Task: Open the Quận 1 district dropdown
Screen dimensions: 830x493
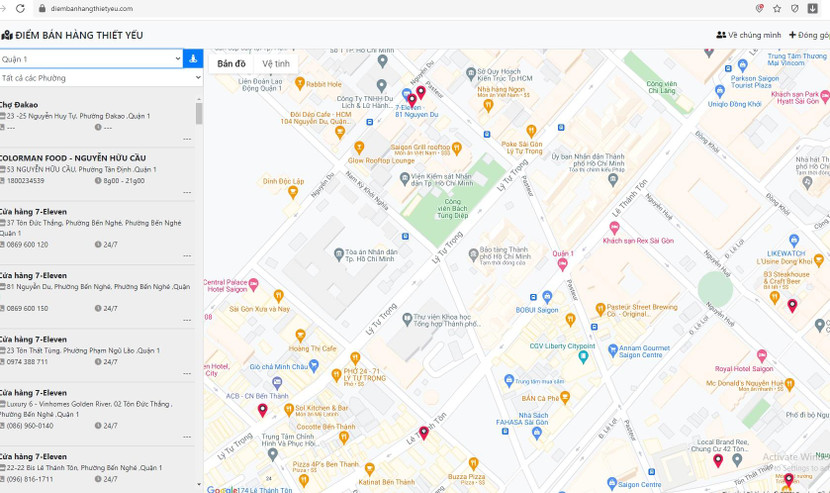Action: (91, 59)
